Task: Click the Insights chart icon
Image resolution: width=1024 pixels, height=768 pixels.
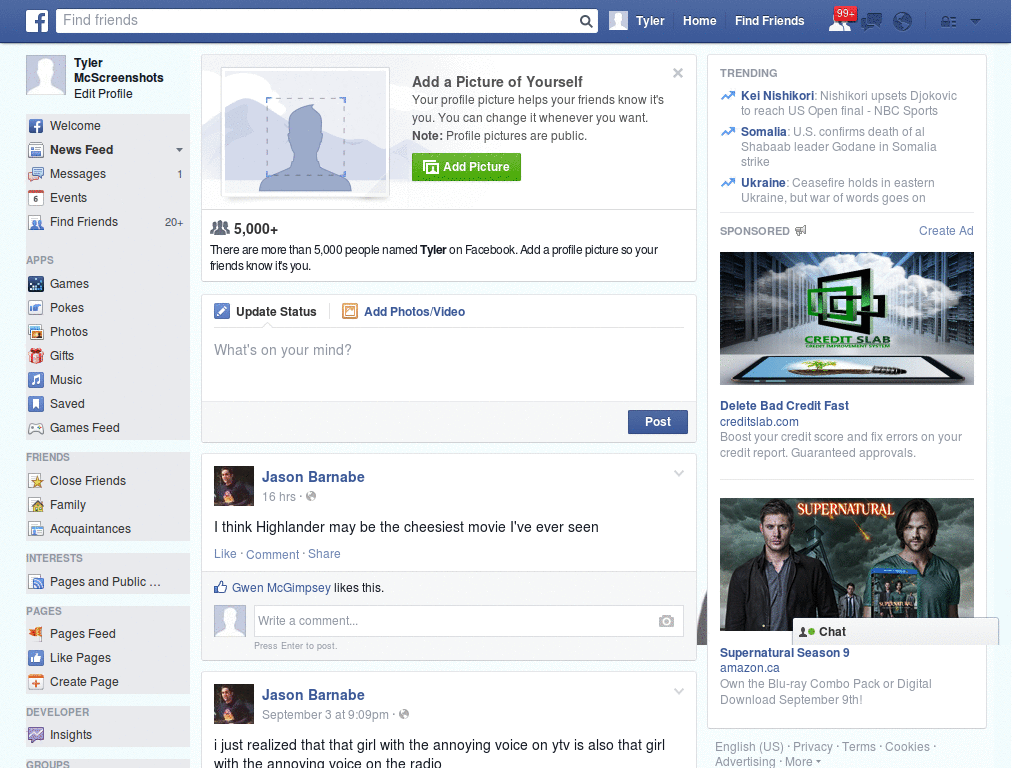Action: 36,735
